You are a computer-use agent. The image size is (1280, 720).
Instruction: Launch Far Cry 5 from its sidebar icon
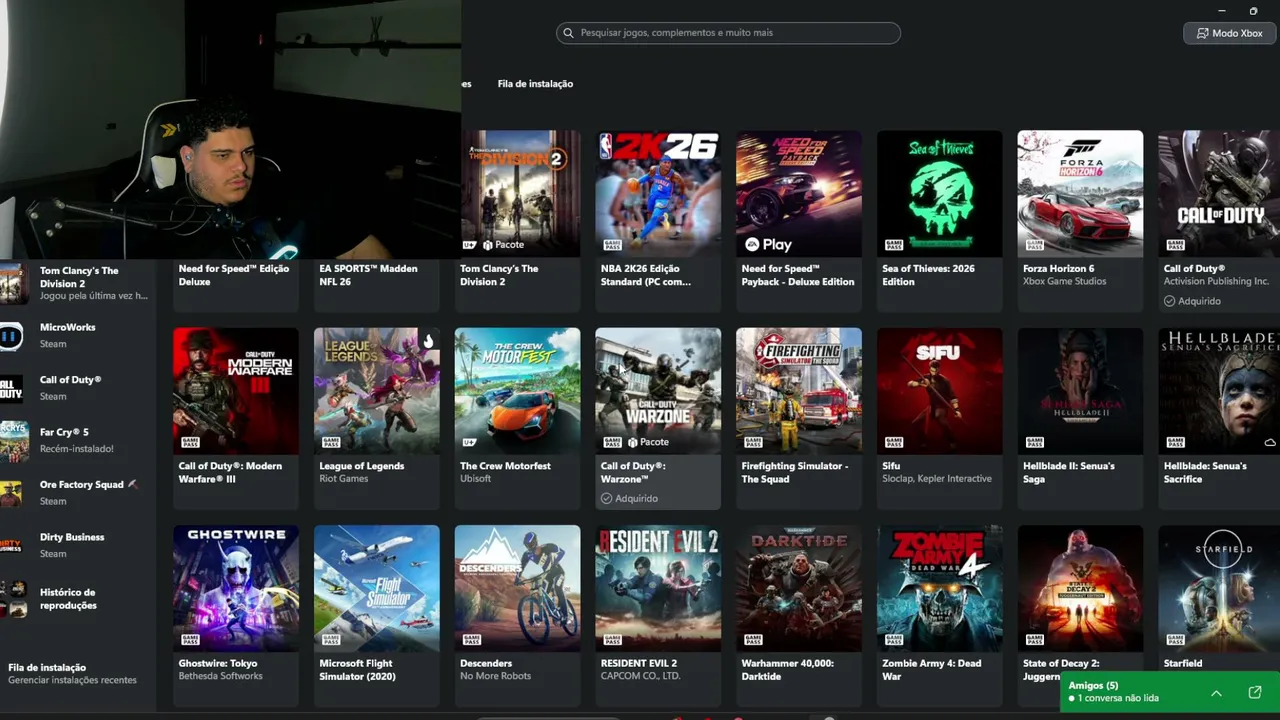click(13, 441)
